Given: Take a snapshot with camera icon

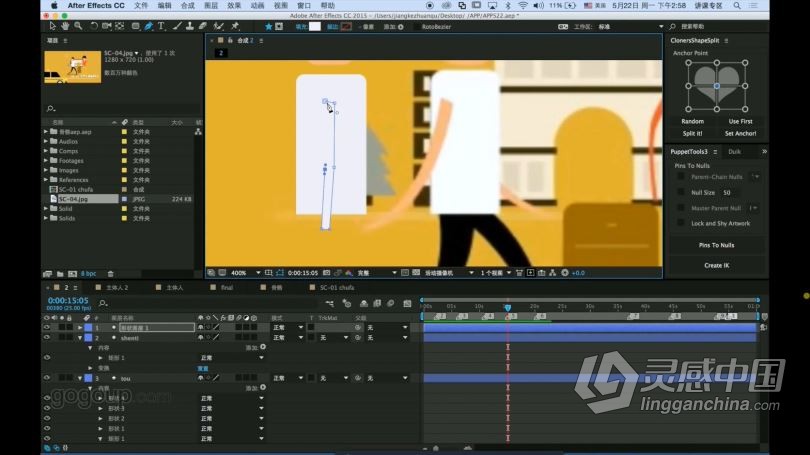Looking at the screenshot, I should [326, 273].
